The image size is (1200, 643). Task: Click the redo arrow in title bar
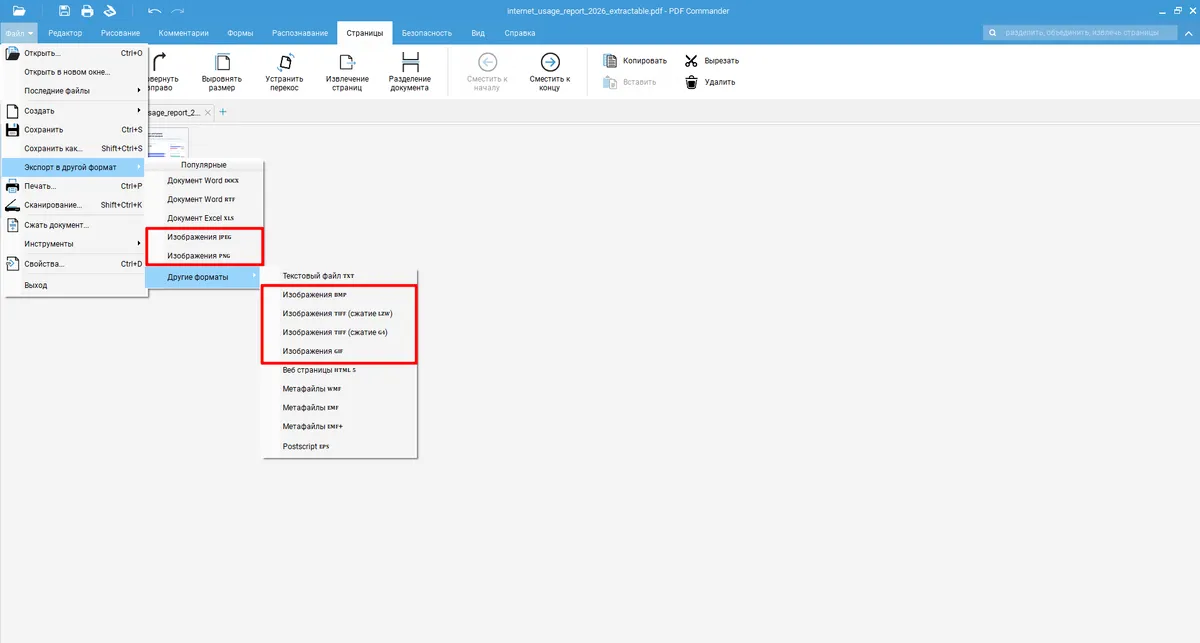click(178, 11)
